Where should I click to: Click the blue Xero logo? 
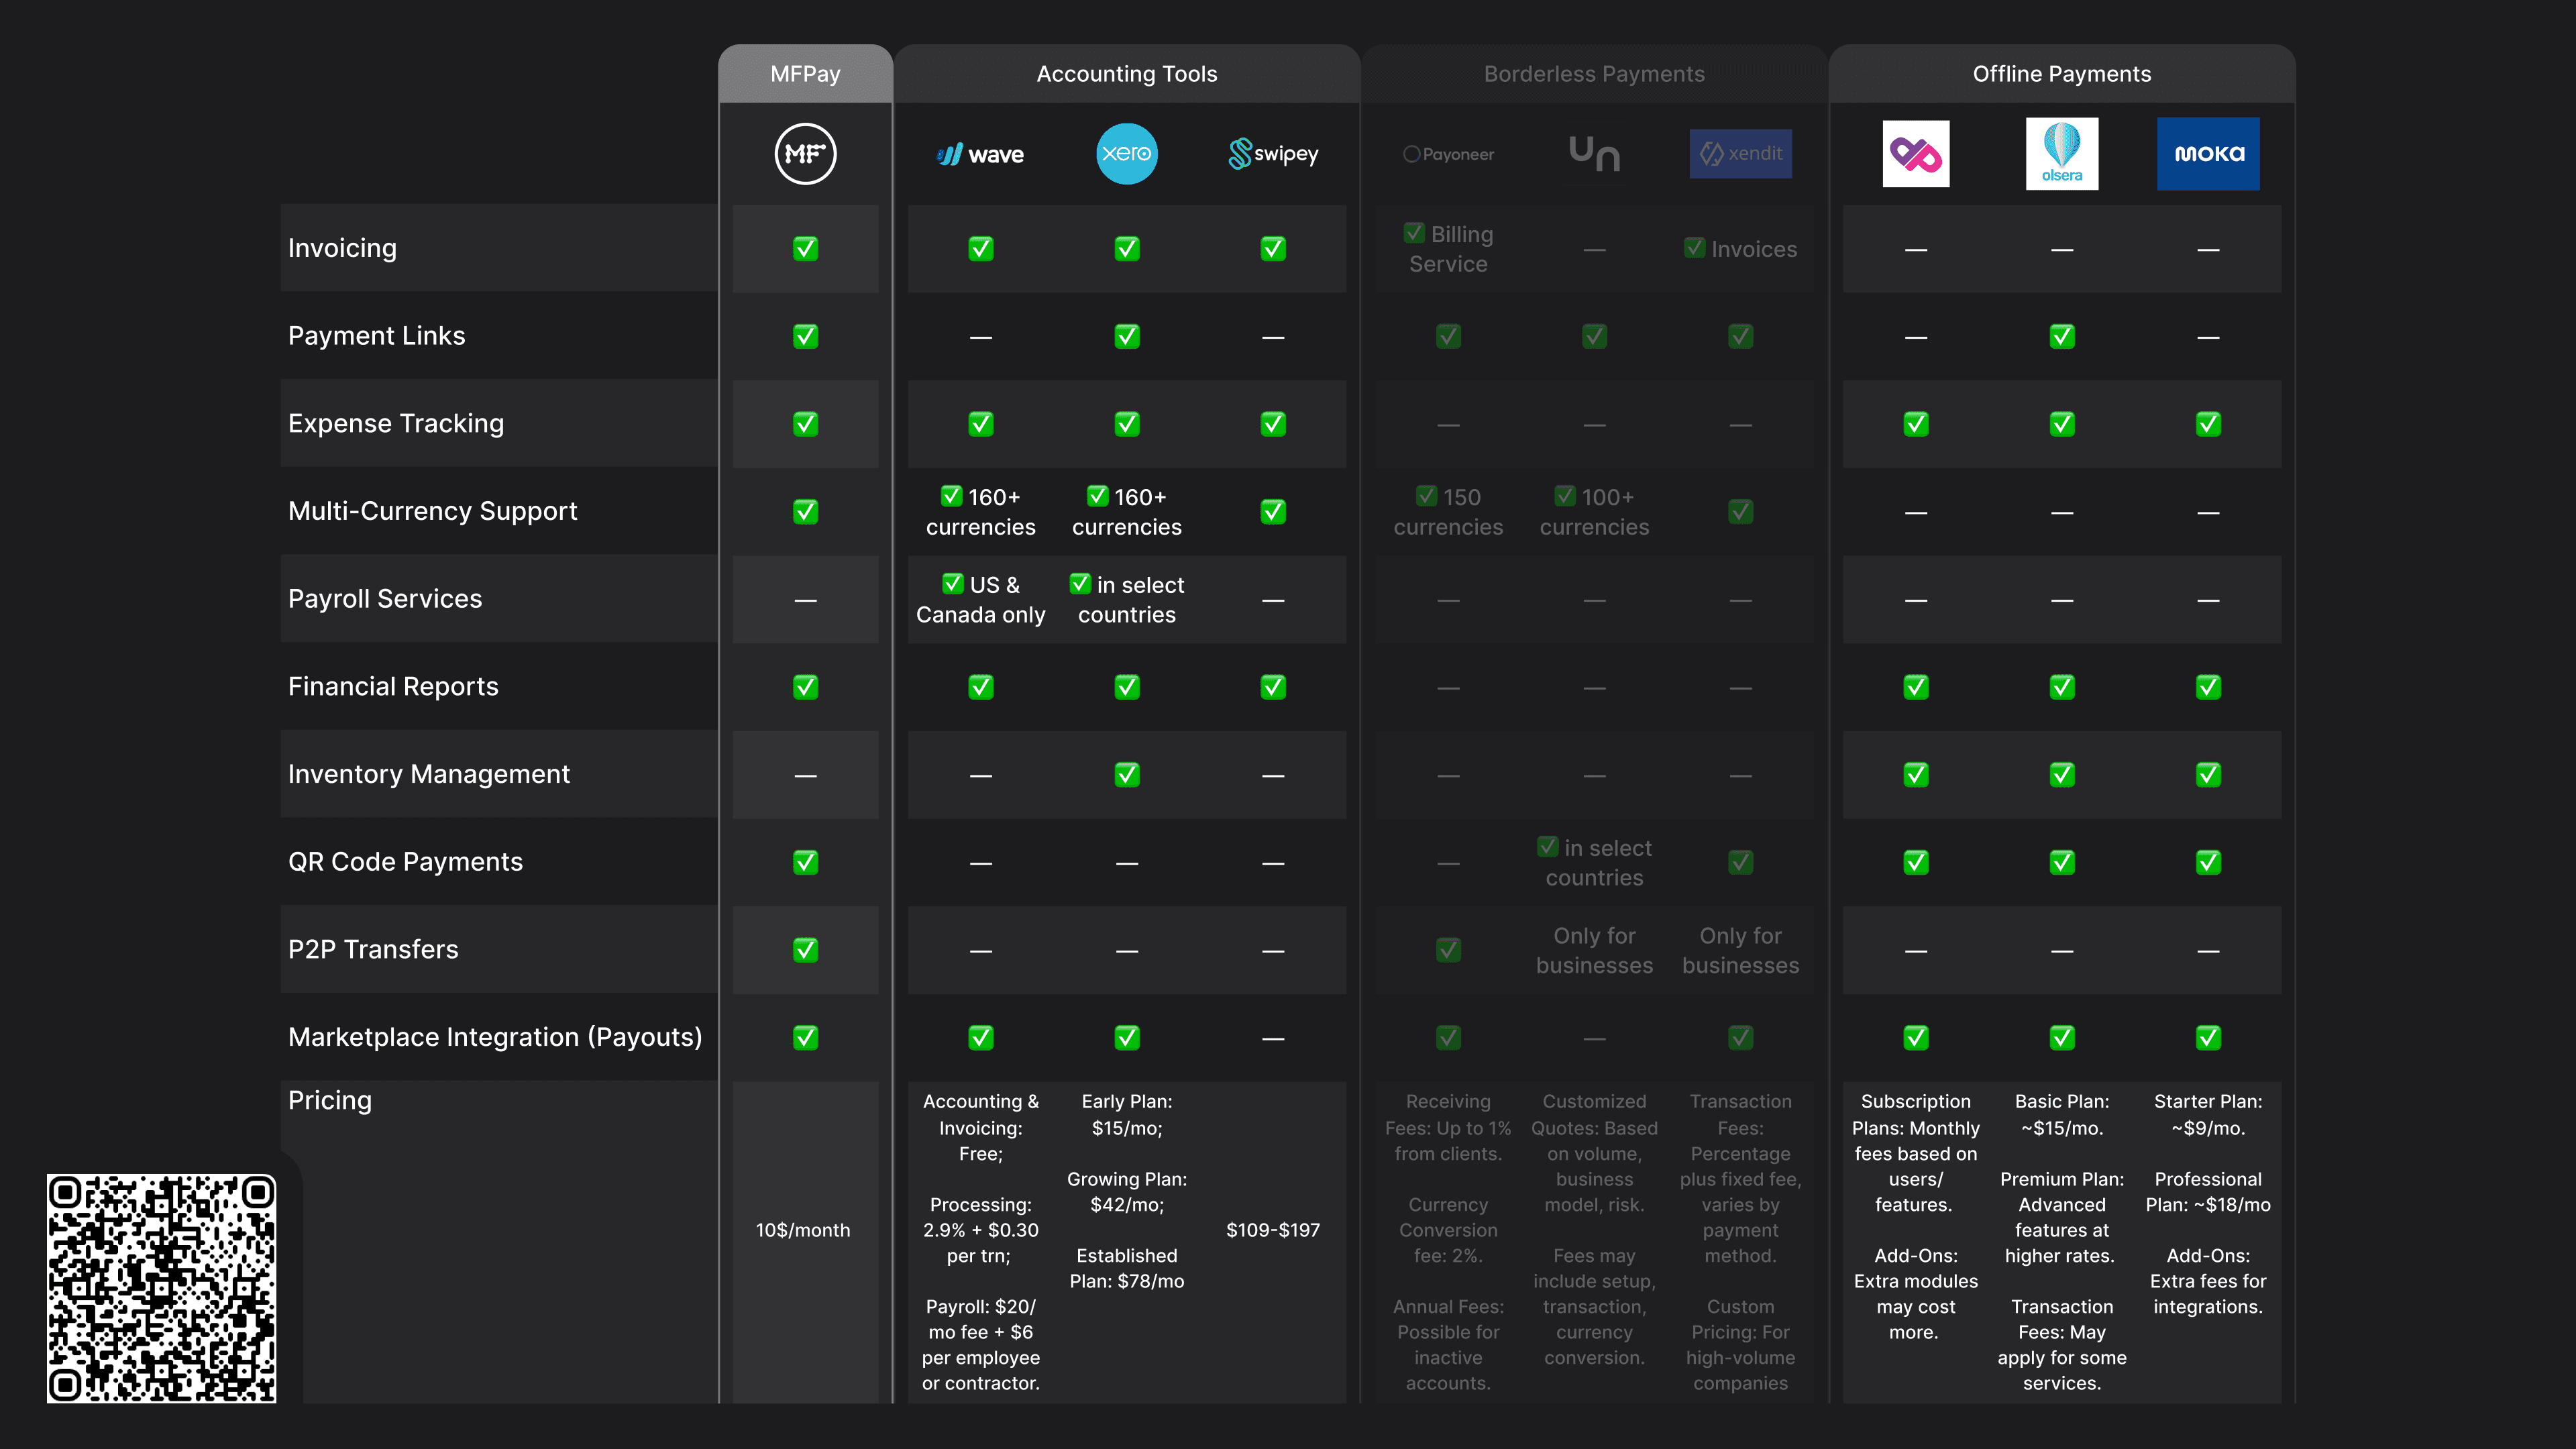[1126, 154]
